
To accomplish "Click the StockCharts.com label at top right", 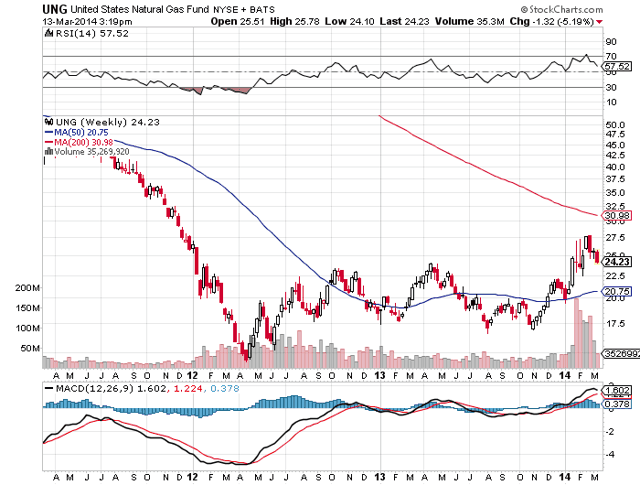I will point(561,9).
